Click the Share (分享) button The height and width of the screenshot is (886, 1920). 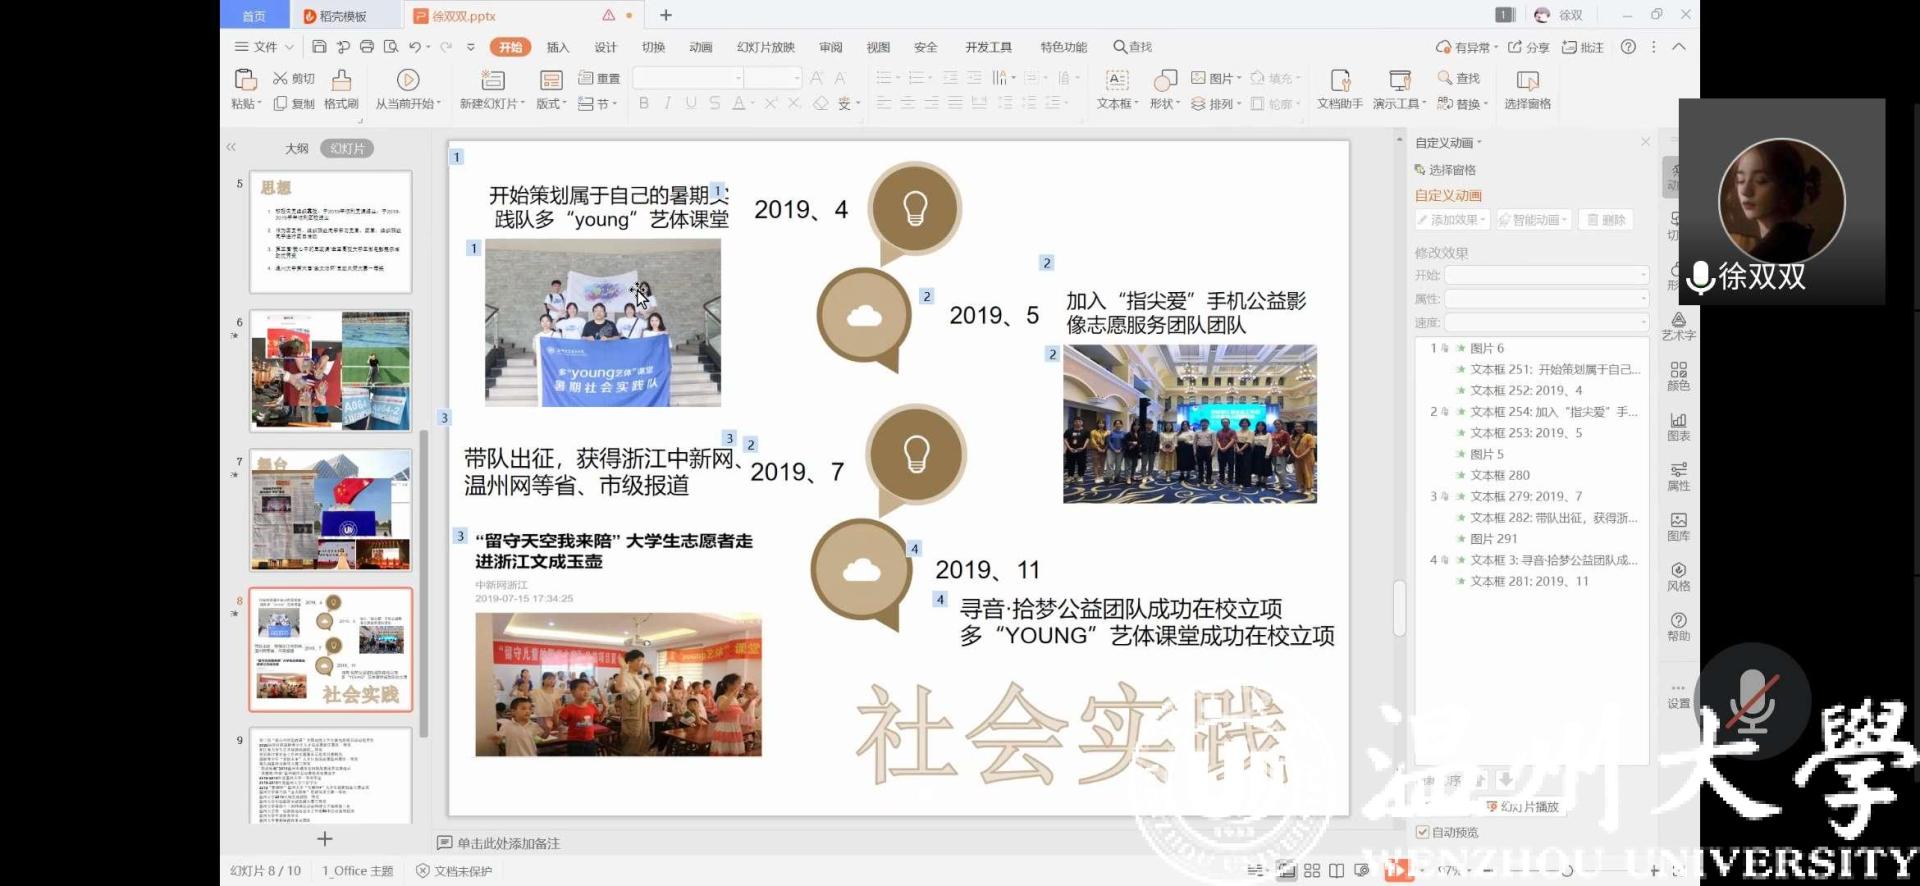tap(1529, 47)
